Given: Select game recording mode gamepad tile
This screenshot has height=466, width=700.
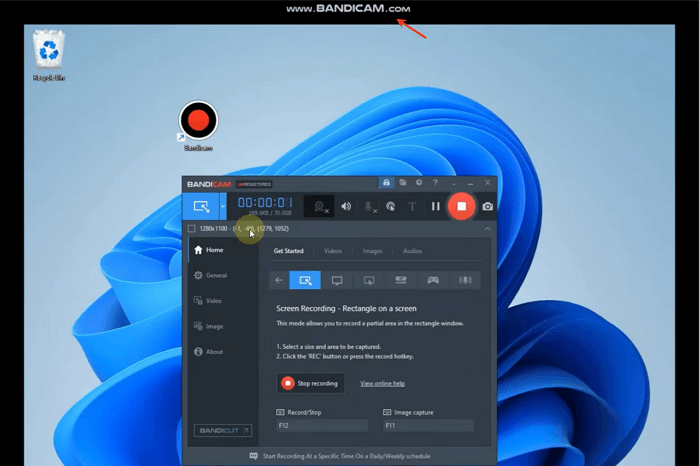Looking at the screenshot, I should (x=433, y=280).
